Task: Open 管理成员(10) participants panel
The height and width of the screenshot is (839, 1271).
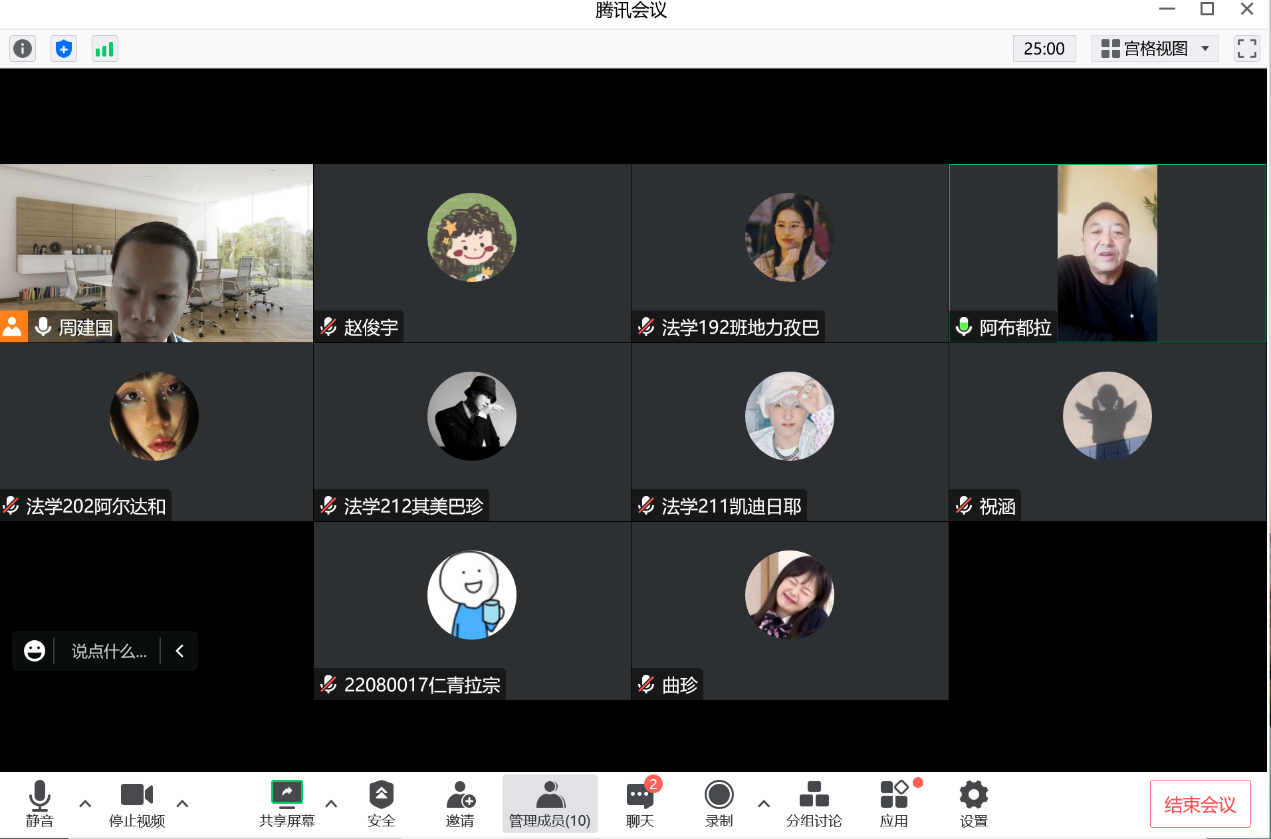Action: (550, 804)
